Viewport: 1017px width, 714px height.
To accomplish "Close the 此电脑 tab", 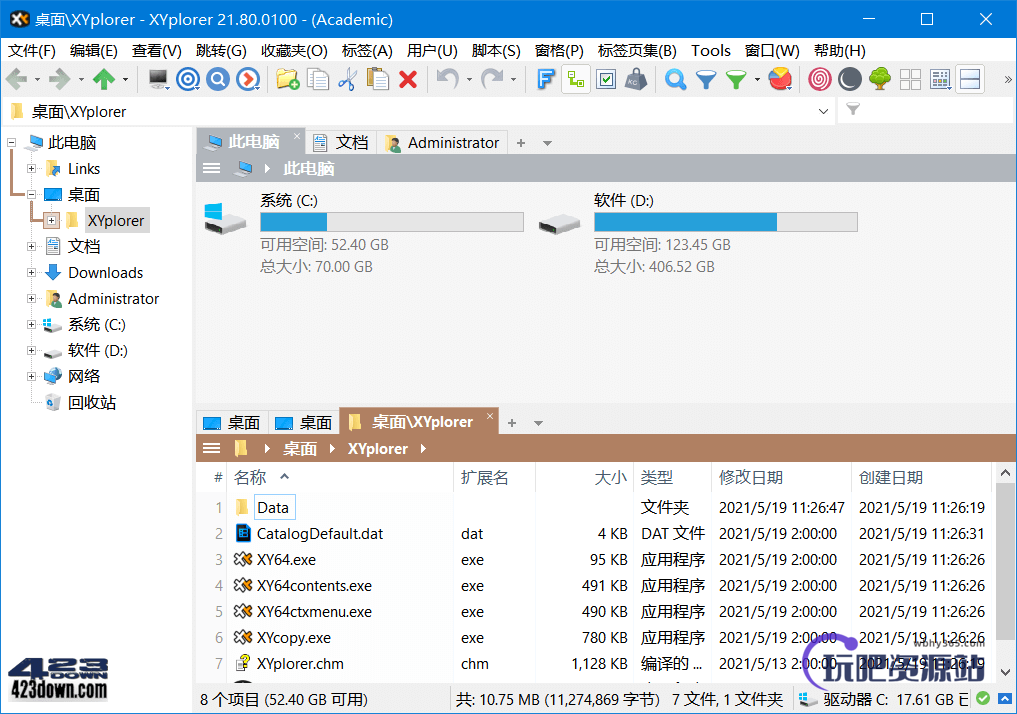I will pos(297,136).
